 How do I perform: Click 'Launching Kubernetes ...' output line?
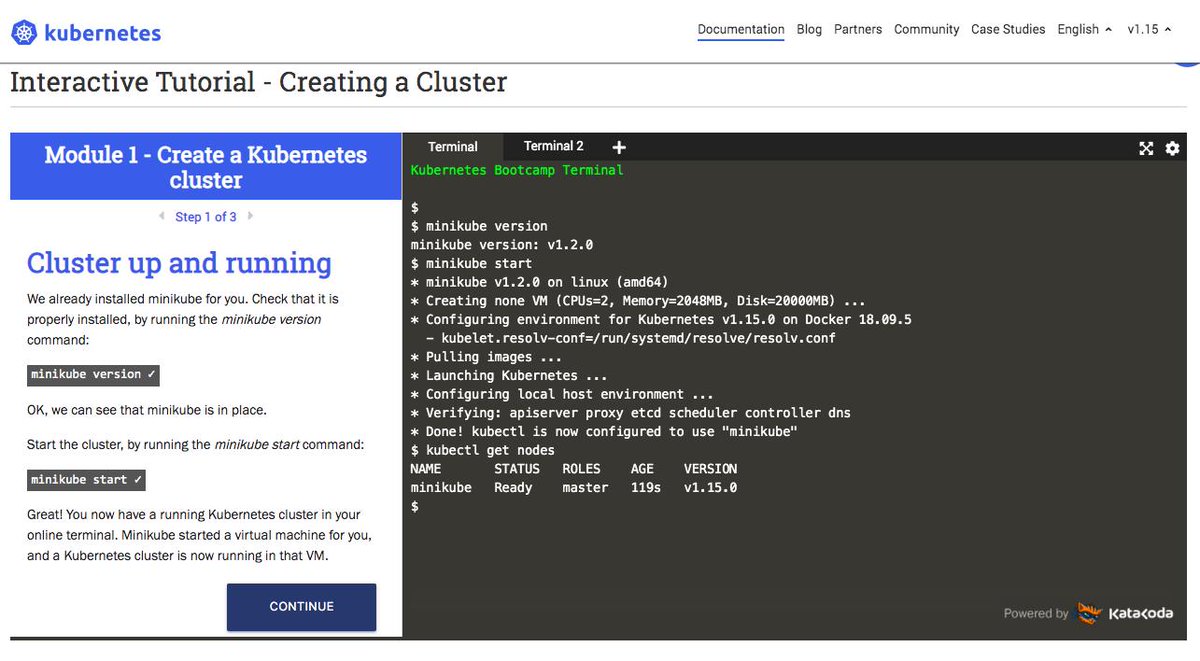[x=509, y=376]
